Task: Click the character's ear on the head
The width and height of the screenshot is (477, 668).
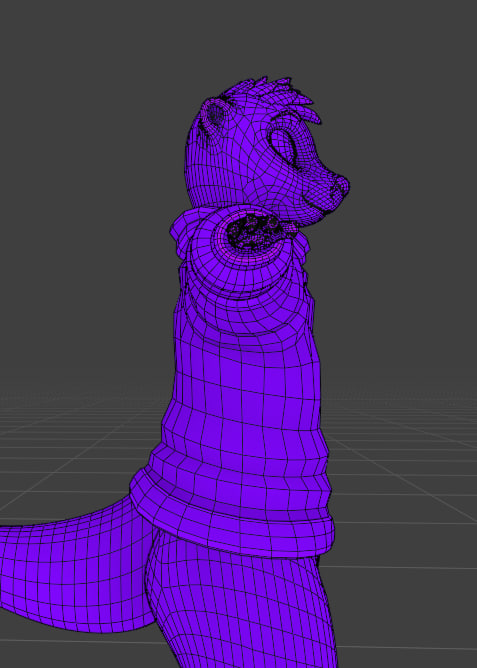Action: click(x=216, y=113)
